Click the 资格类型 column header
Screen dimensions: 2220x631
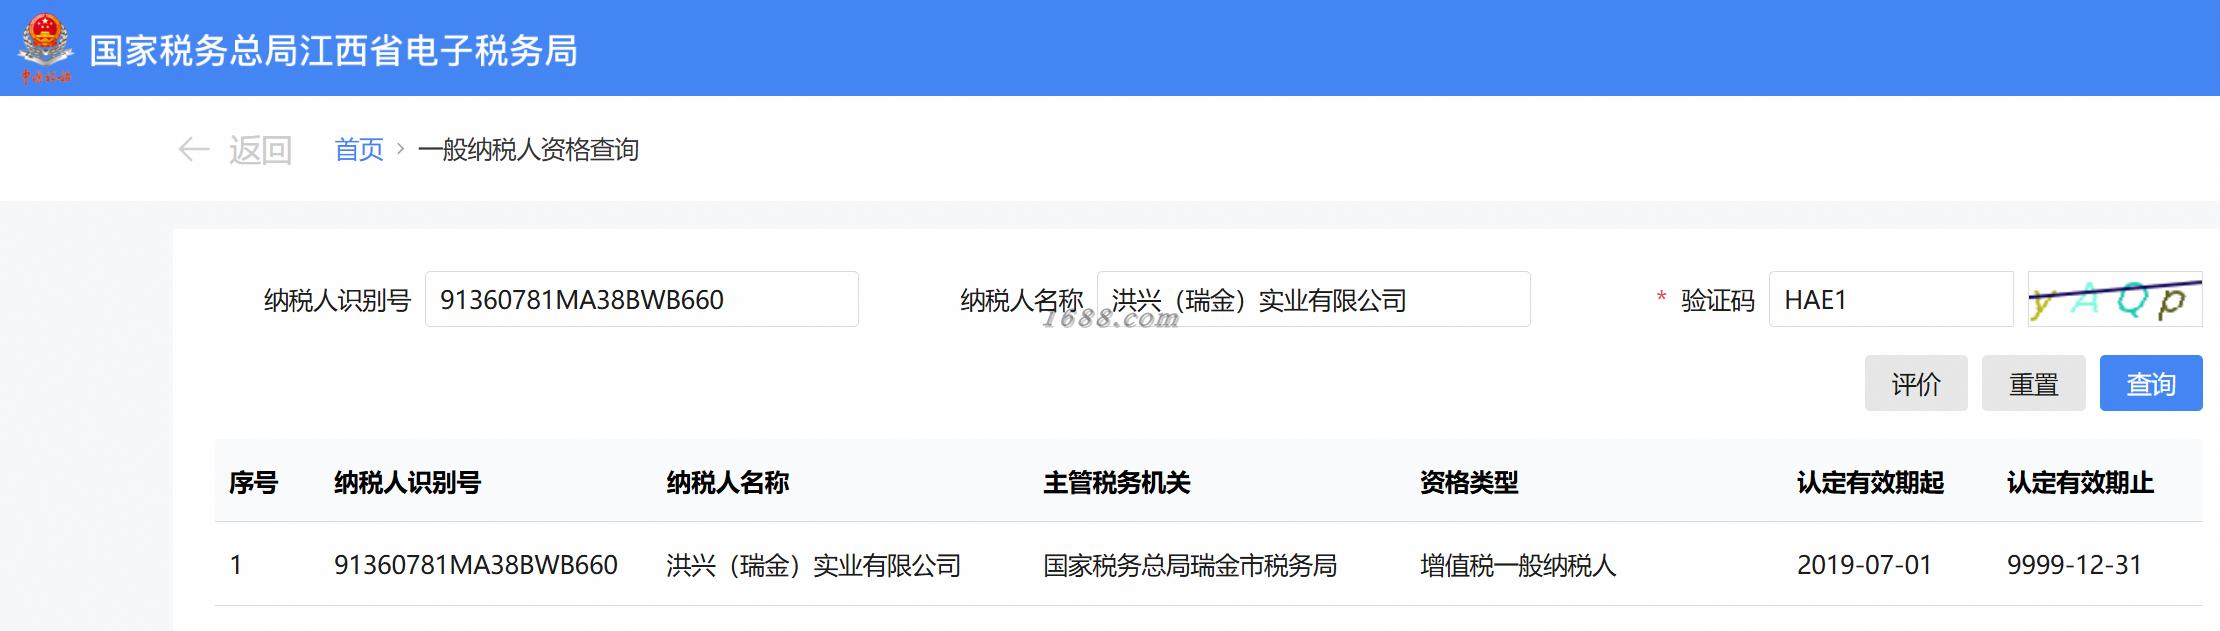(1469, 483)
